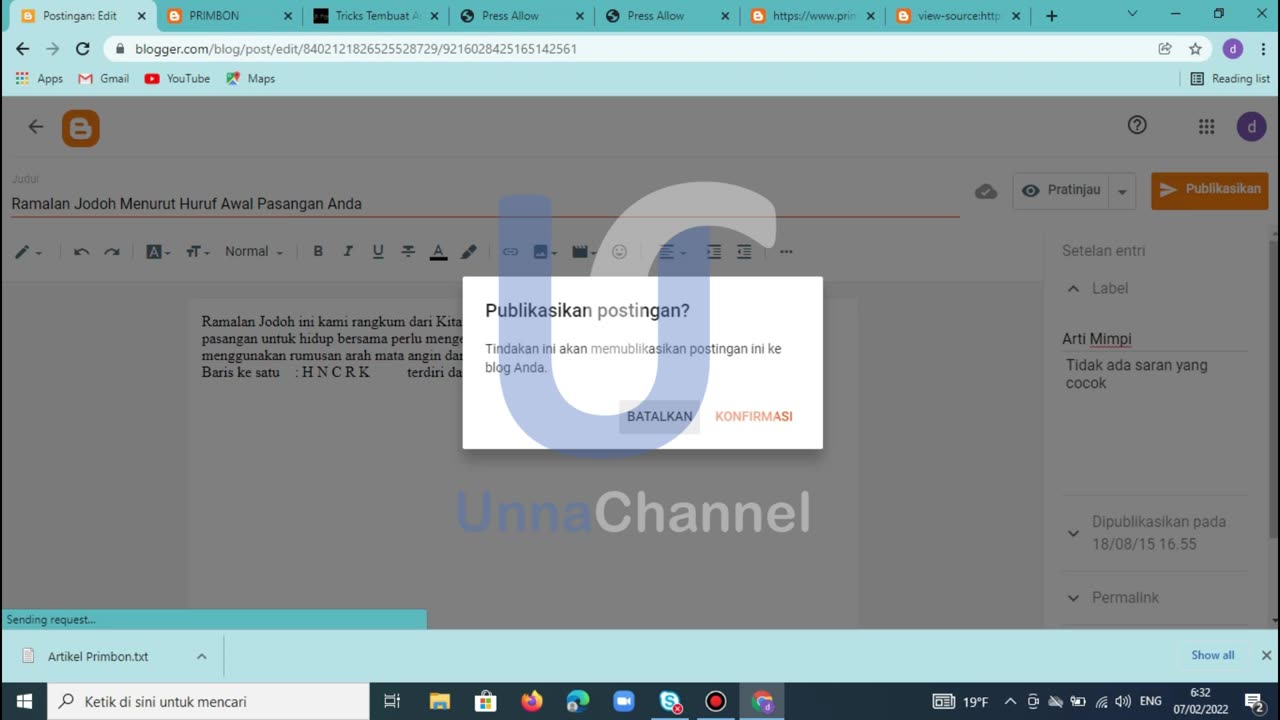
Task: Open Firefox from the taskbar
Action: 532,702
